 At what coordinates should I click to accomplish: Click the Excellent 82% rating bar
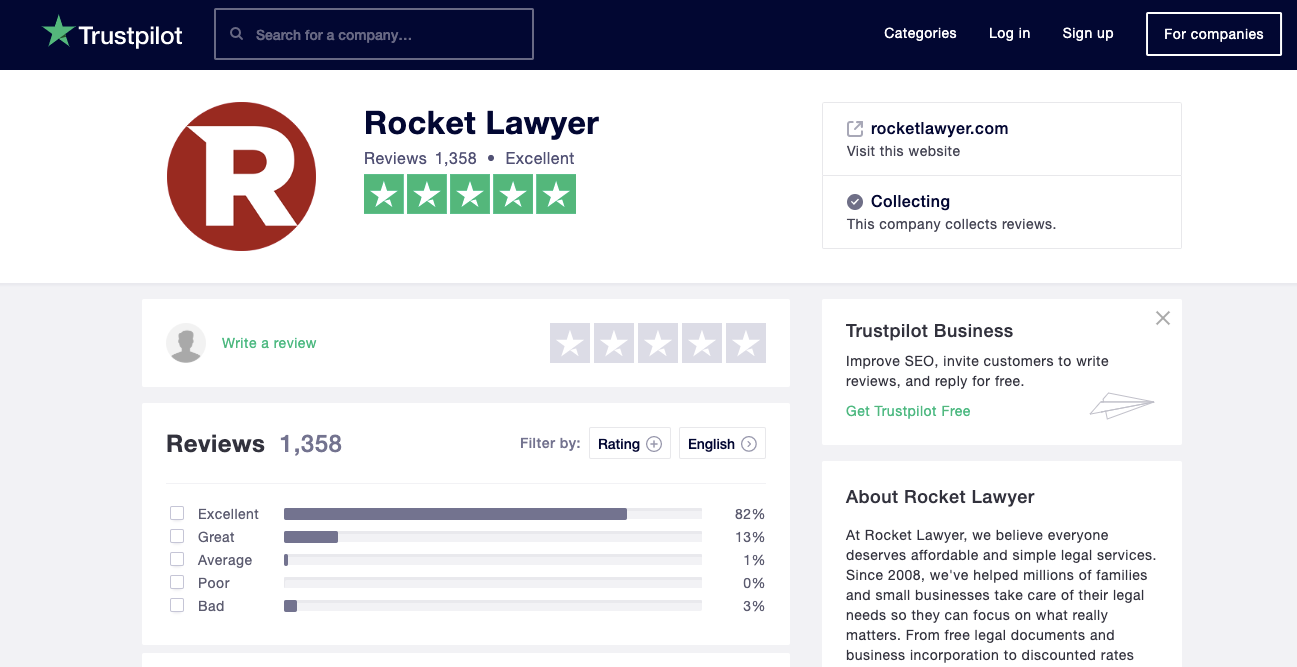[x=493, y=514]
